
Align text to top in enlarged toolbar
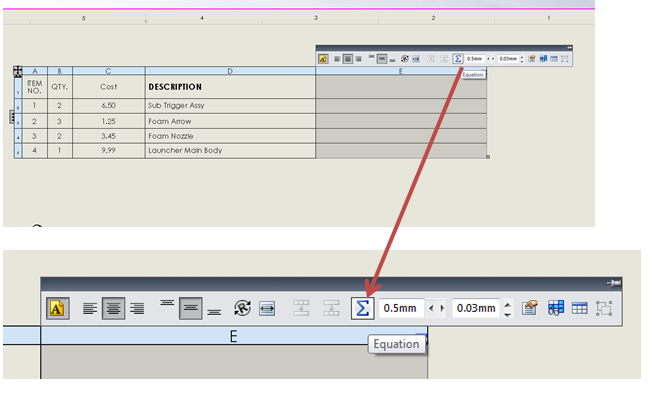(x=167, y=303)
